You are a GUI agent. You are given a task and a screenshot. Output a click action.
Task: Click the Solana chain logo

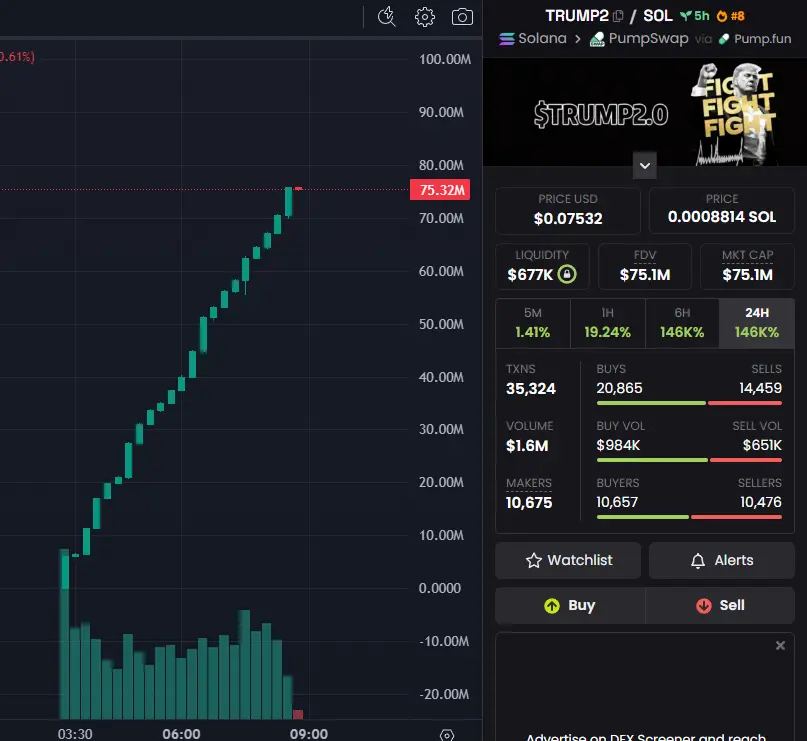pos(507,39)
